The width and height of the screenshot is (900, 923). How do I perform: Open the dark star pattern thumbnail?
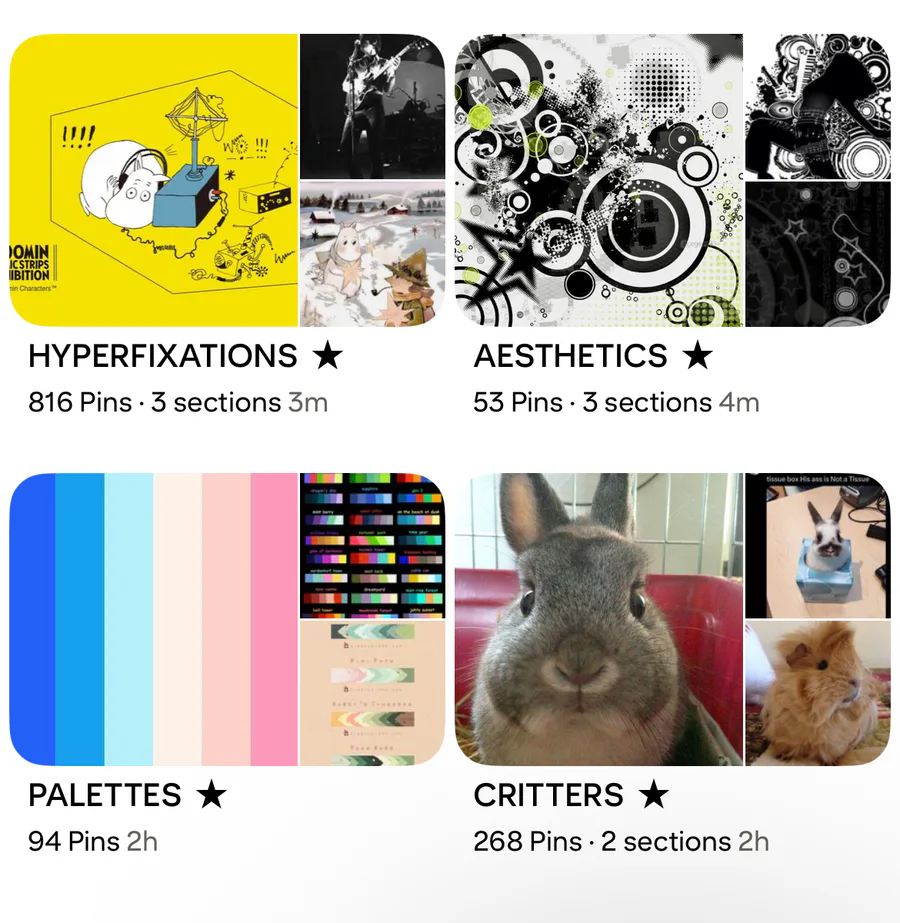pos(818,254)
